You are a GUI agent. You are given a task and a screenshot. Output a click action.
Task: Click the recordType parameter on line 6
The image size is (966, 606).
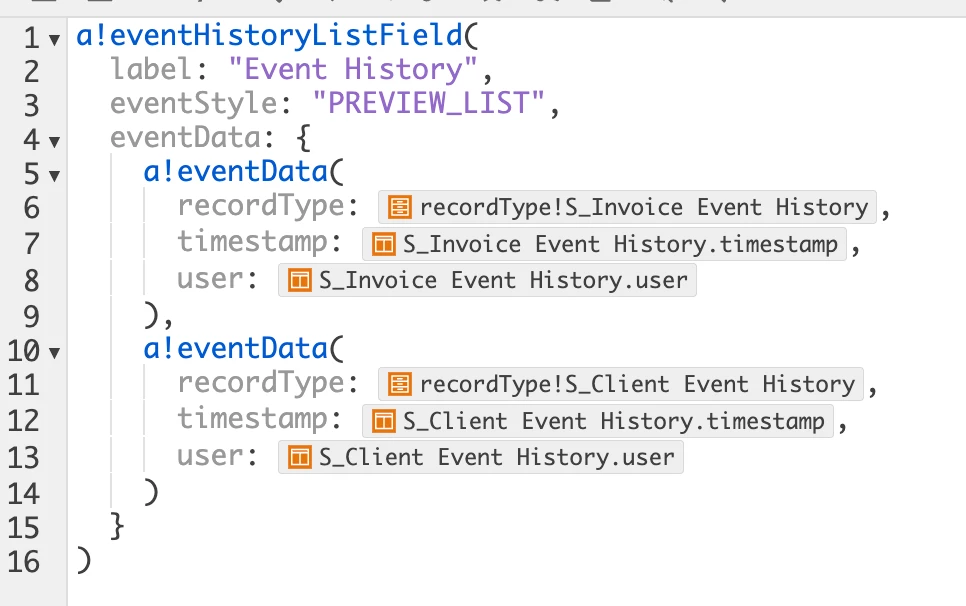261,206
